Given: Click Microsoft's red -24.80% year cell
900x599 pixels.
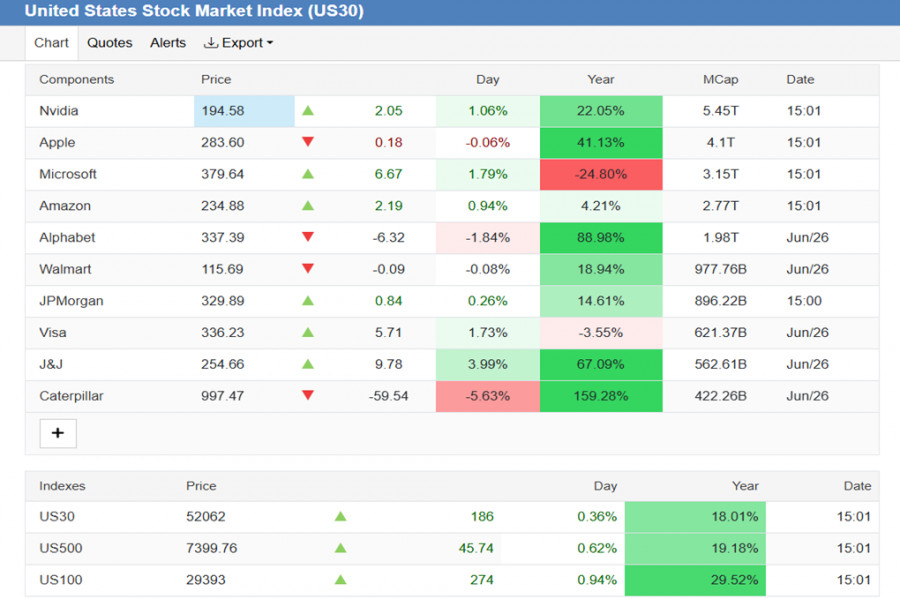Looking at the screenshot, I should [x=601, y=174].
